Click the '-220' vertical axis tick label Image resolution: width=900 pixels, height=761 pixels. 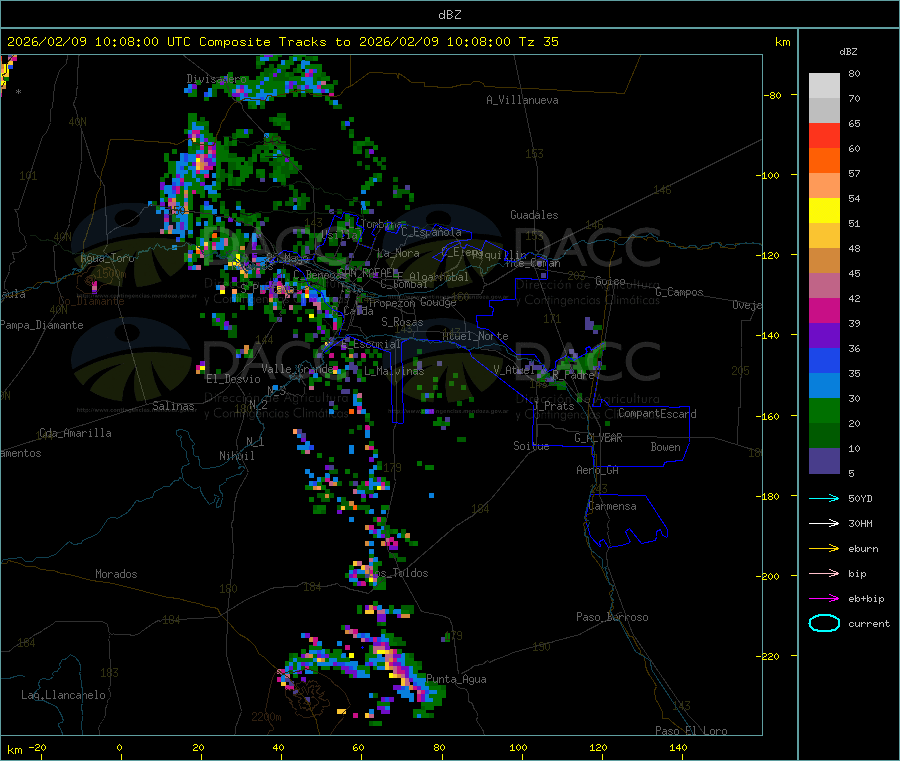[767, 657]
